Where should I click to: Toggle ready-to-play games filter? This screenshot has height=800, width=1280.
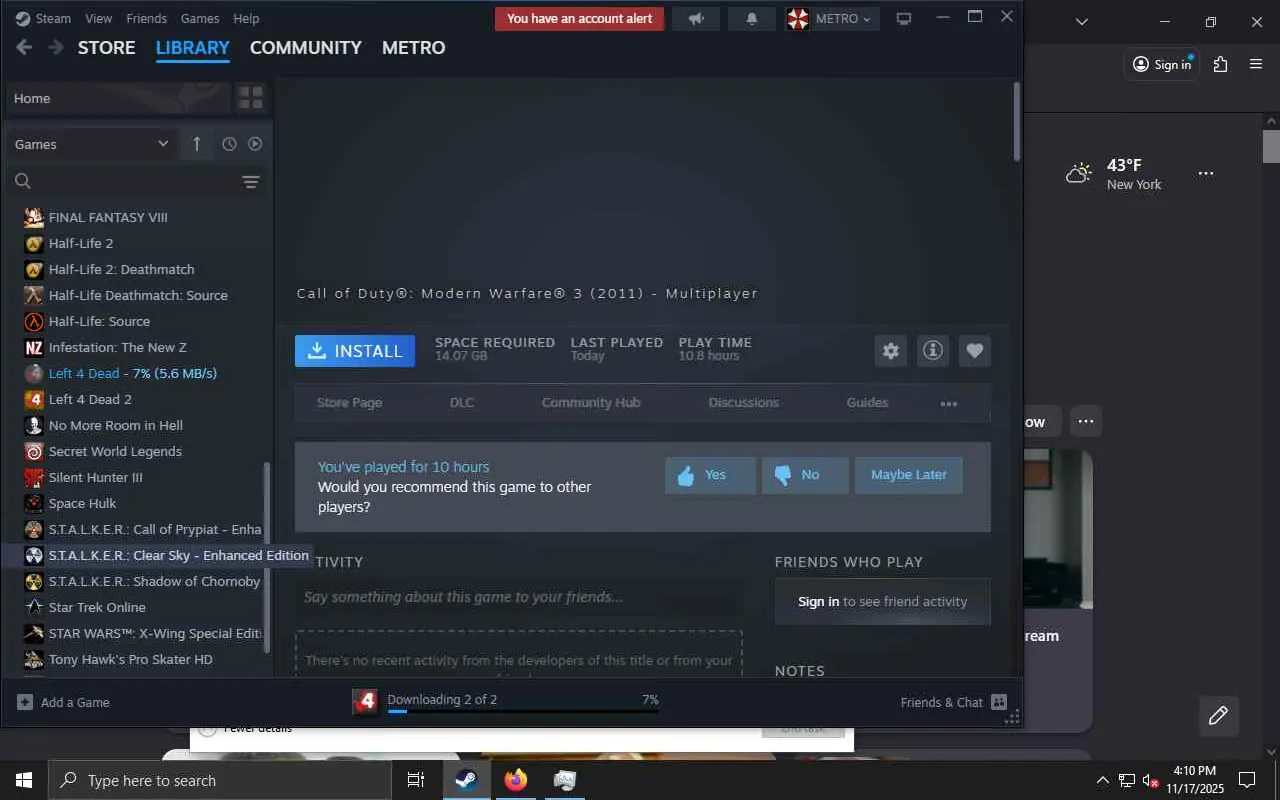pos(255,144)
